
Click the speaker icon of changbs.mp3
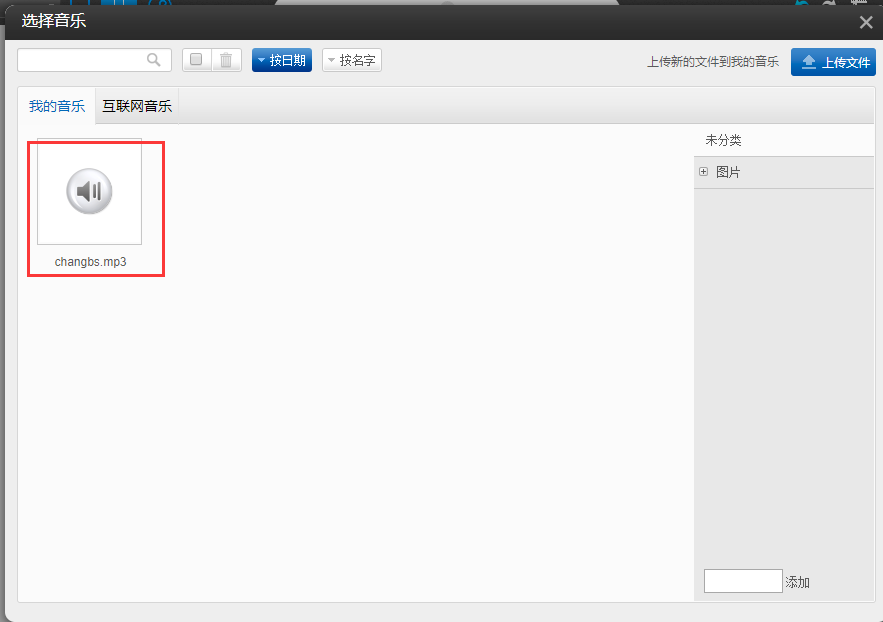click(89, 191)
